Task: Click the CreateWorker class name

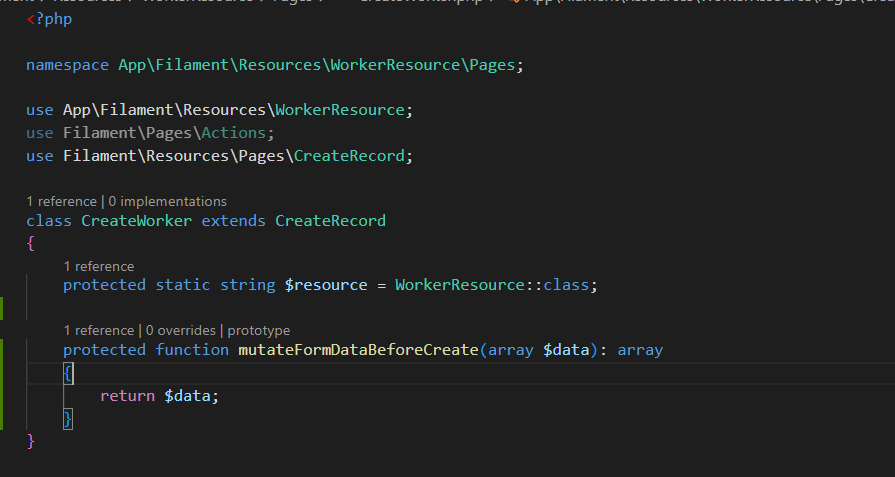Action: point(136,220)
